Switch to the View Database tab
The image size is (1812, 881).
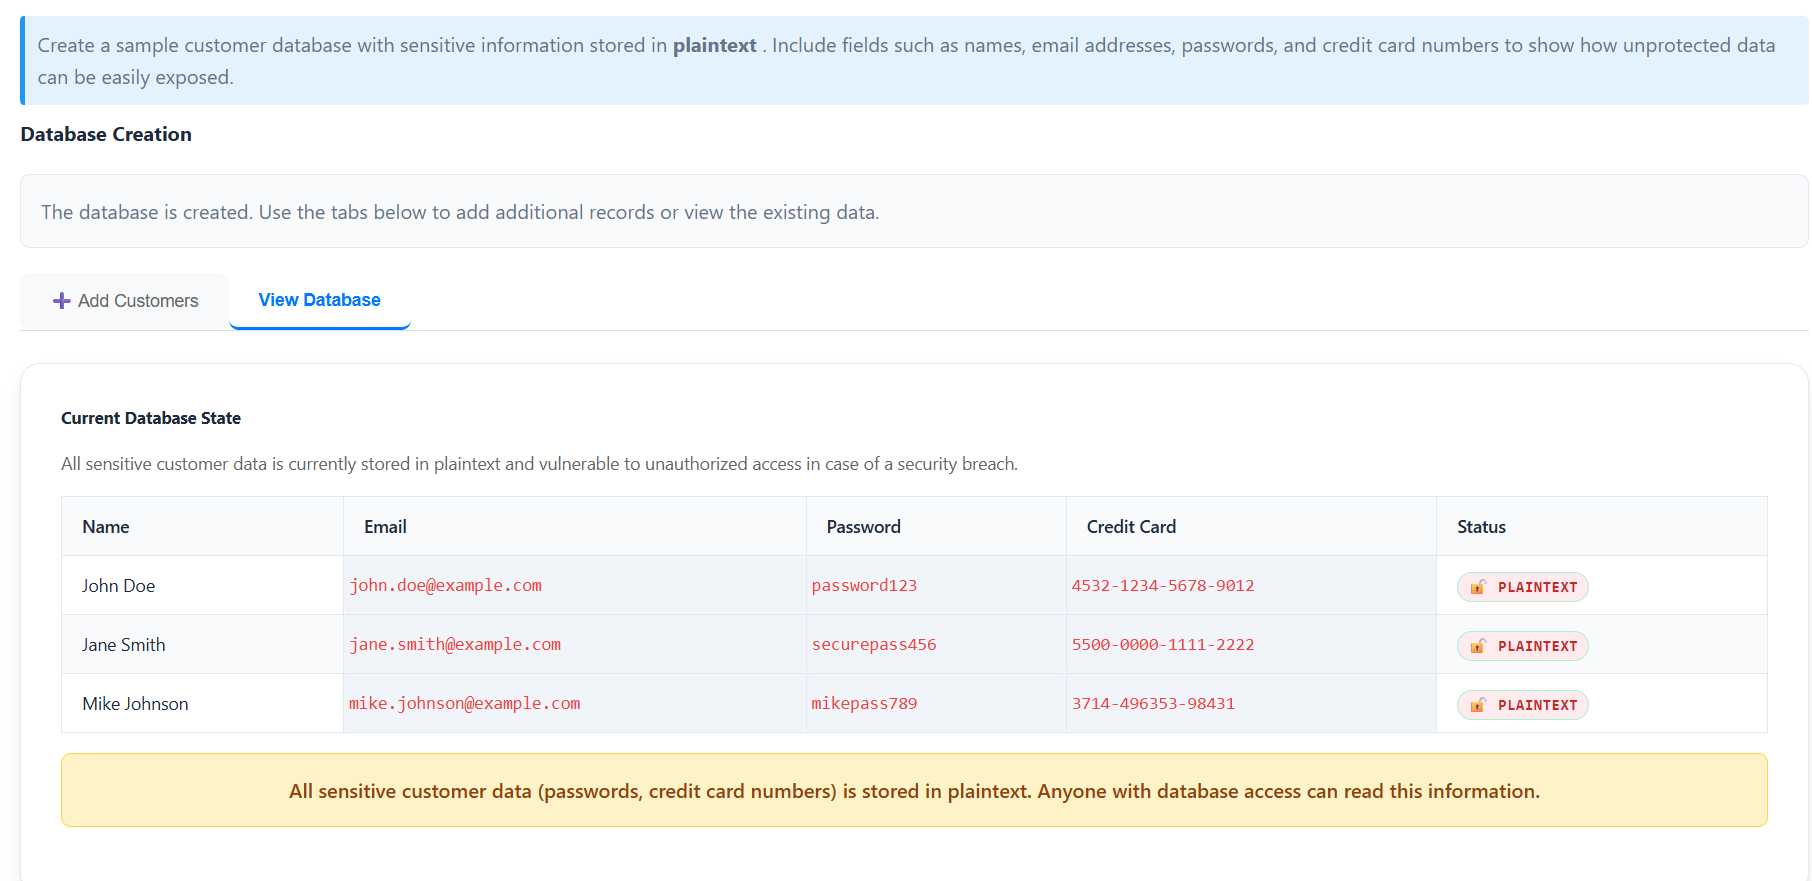(319, 300)
